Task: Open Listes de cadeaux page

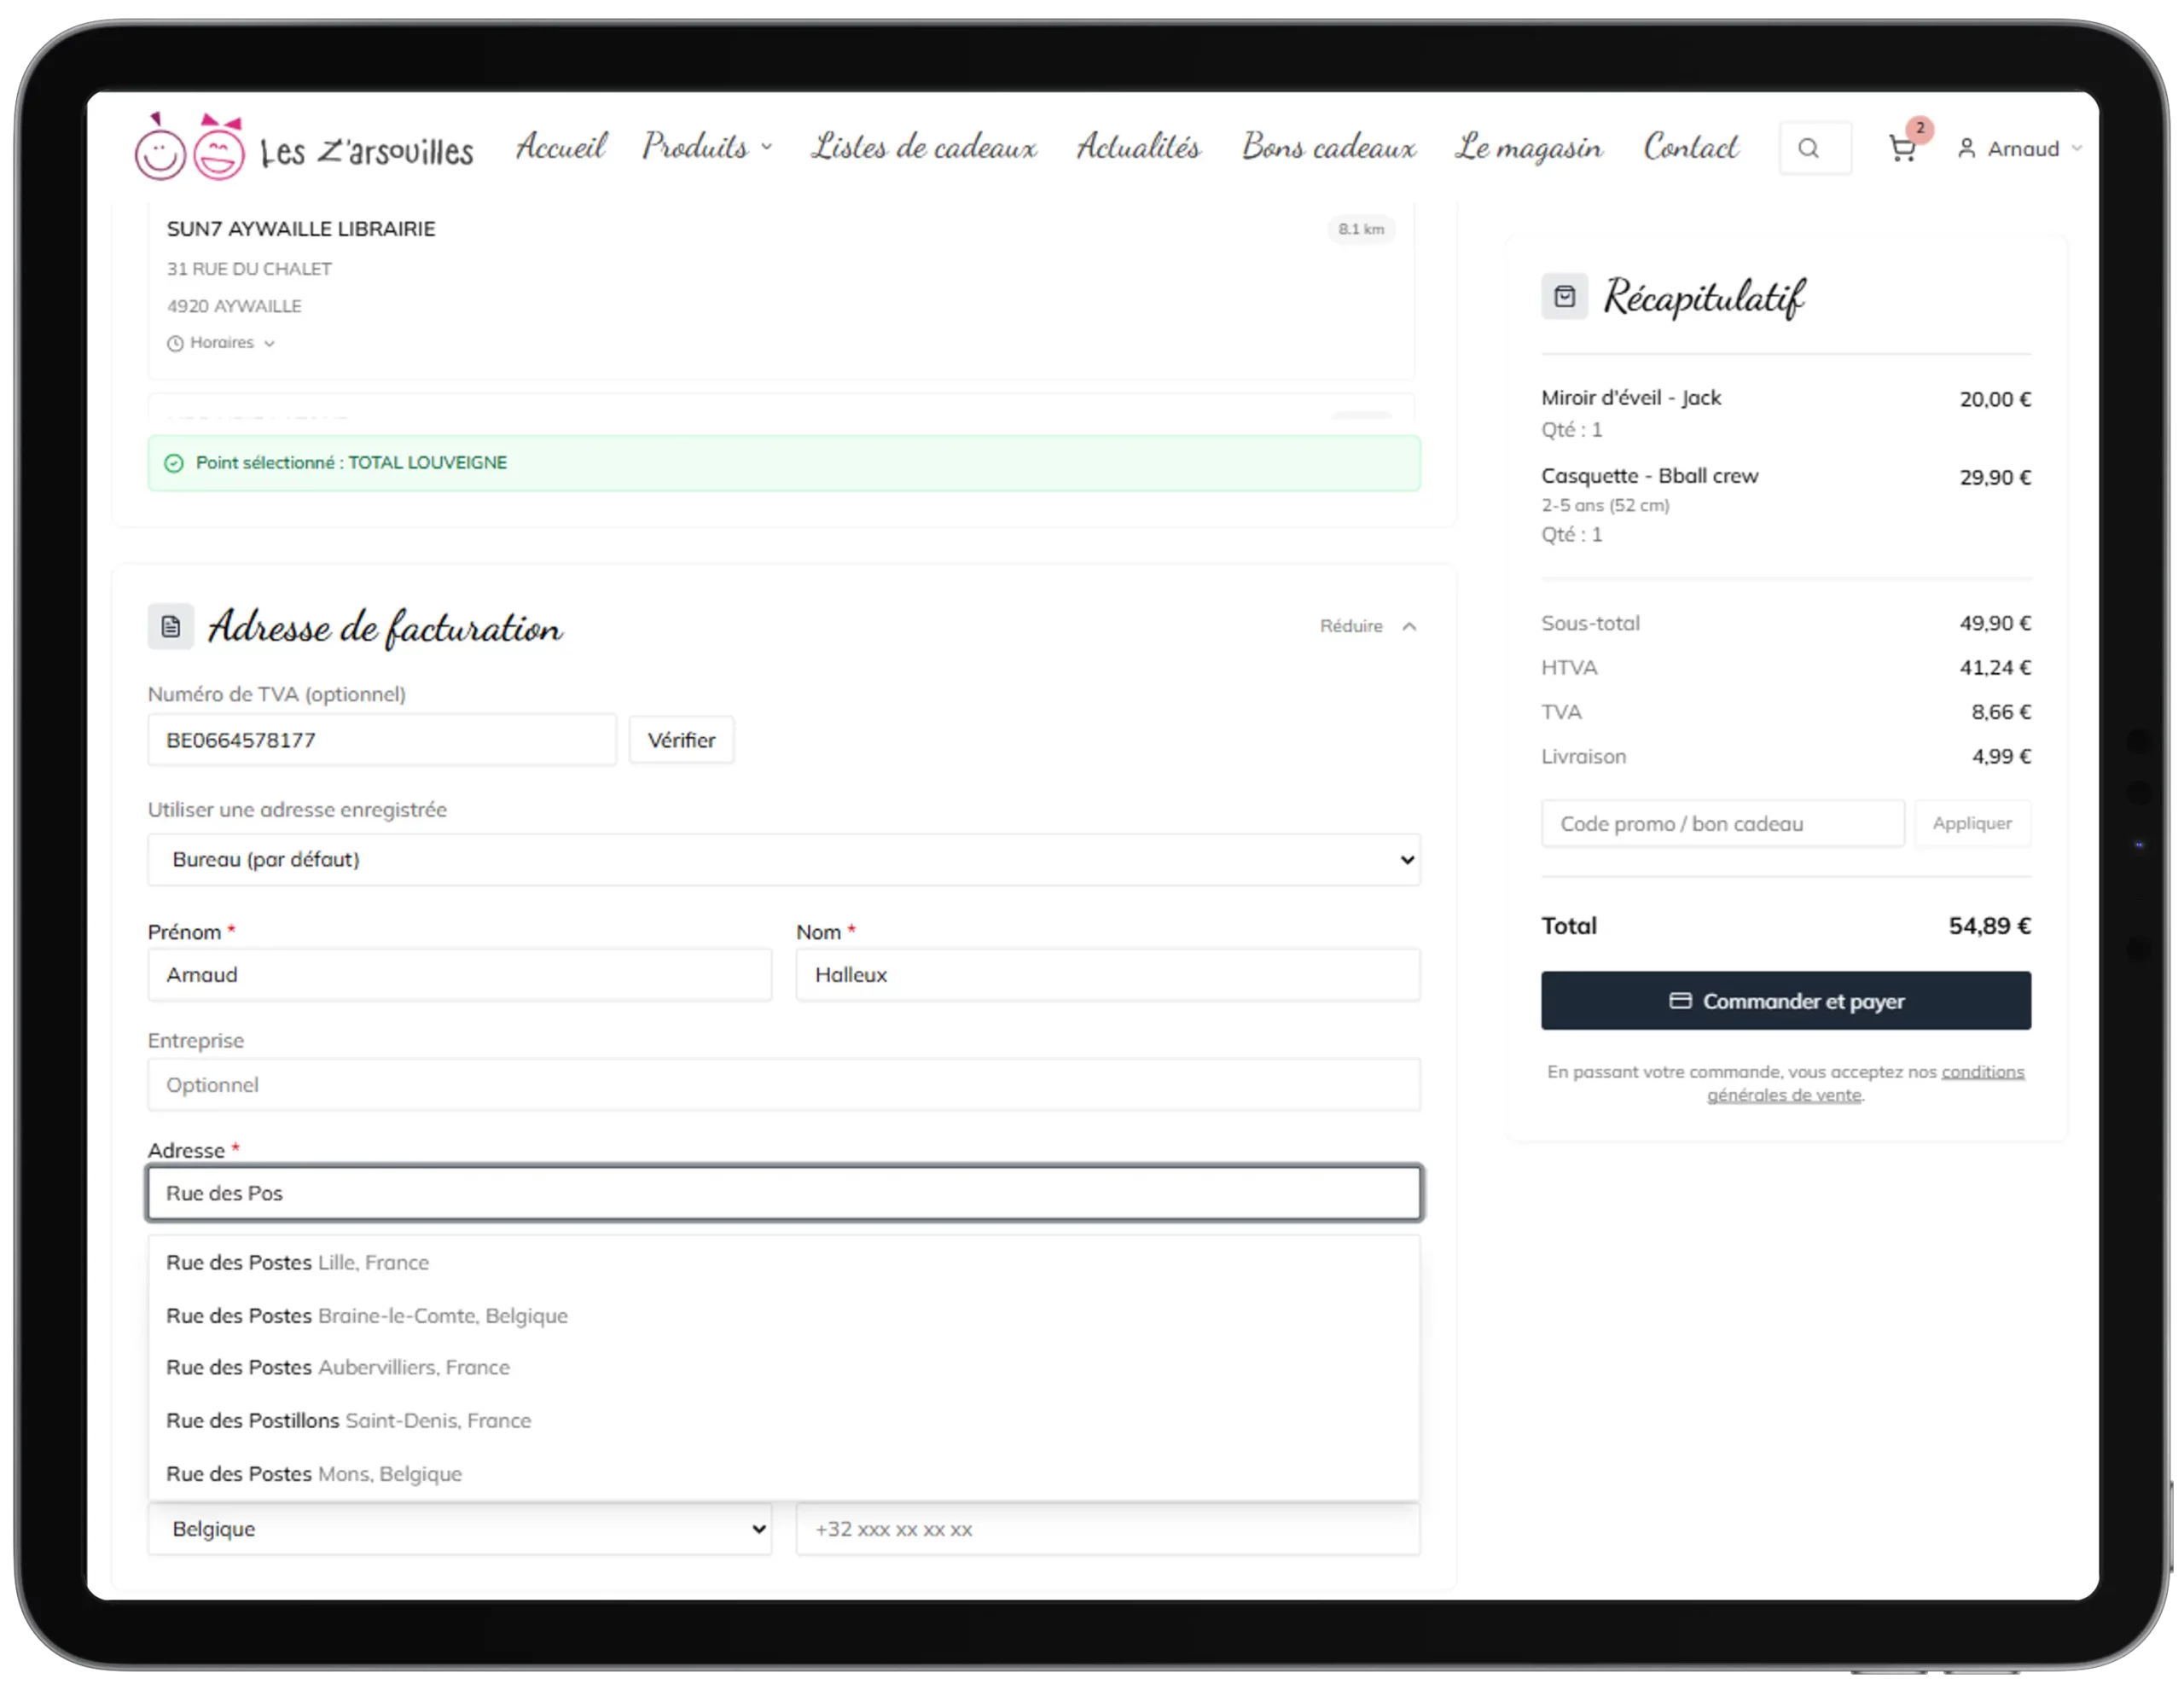Action: pos(924,147)
